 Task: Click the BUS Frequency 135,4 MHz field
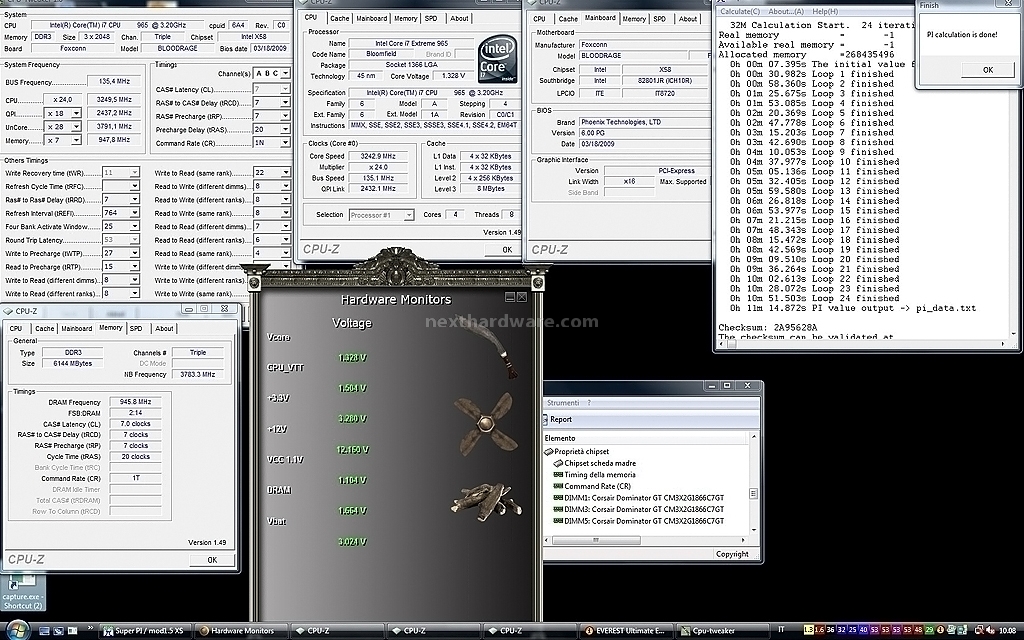pos(114,82)
